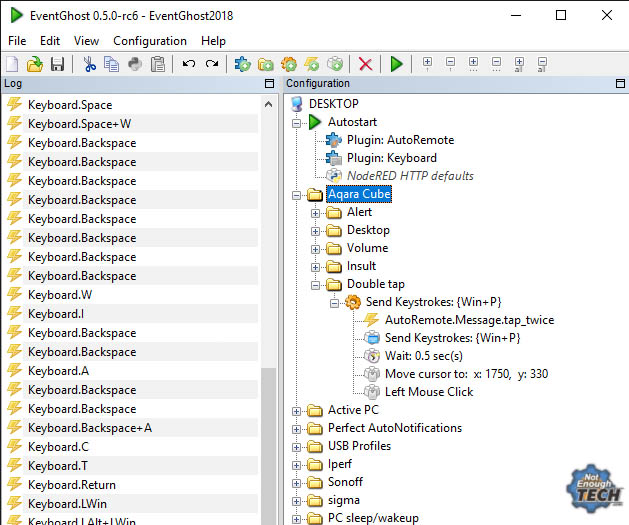Expand the Volume folder
This screenshot has width=629, height=525.
point(316,248)
